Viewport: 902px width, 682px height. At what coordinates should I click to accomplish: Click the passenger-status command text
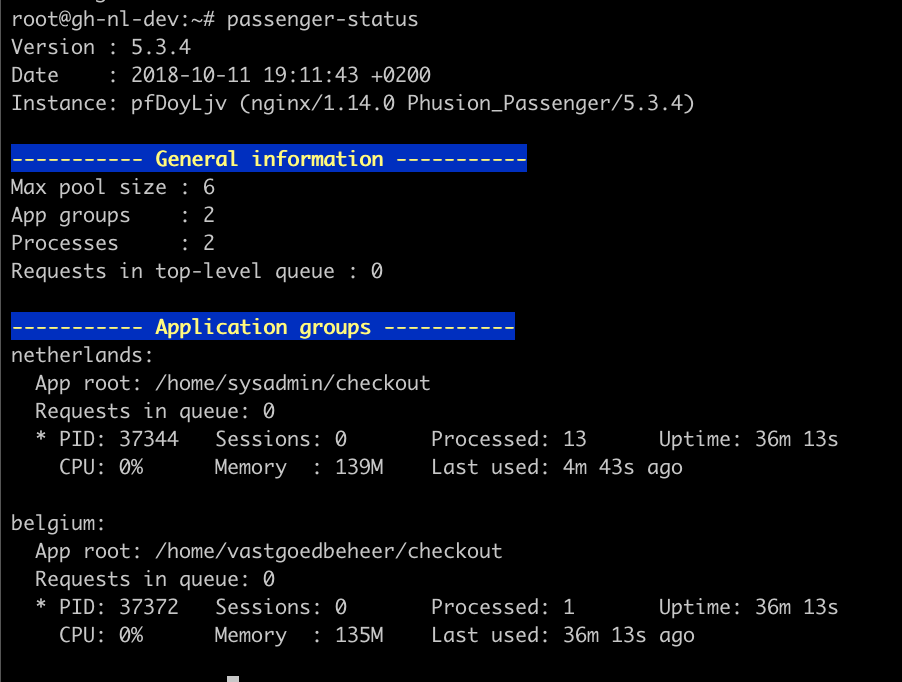[322, 20]
